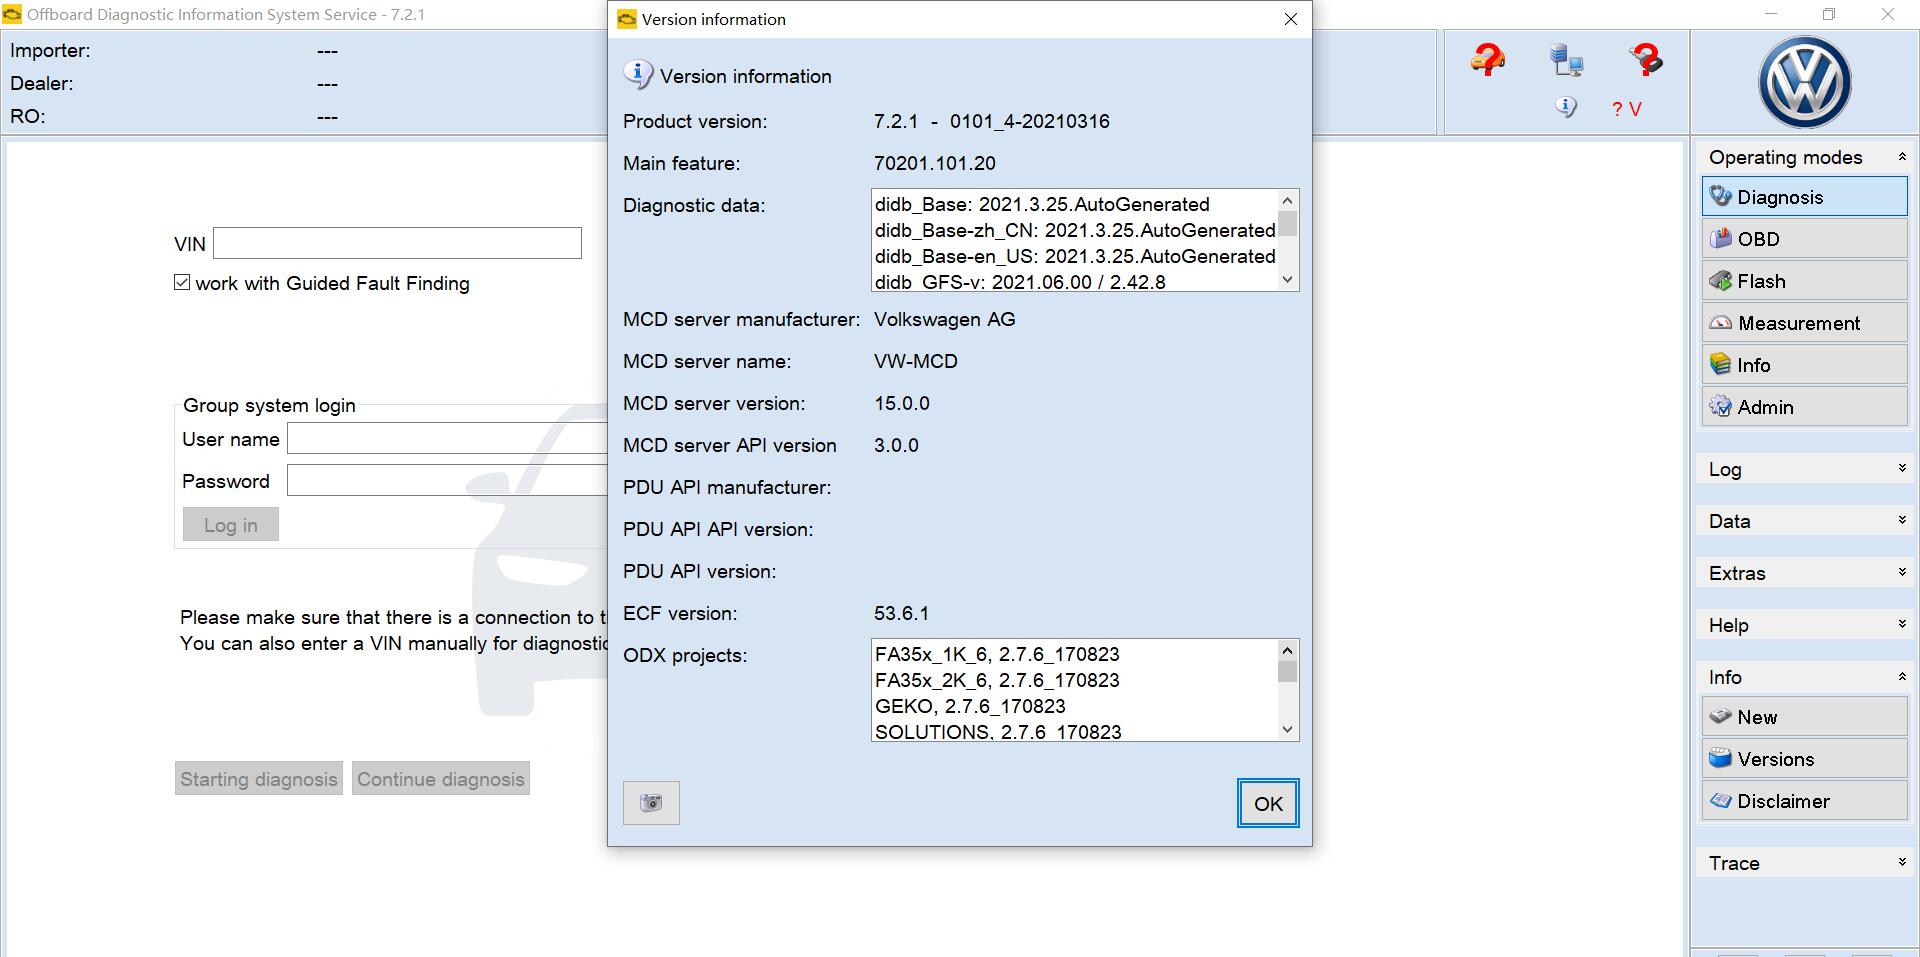Expand the Help section
1920x957 pixels.
pyautogui.click(x=1805, y=625)
